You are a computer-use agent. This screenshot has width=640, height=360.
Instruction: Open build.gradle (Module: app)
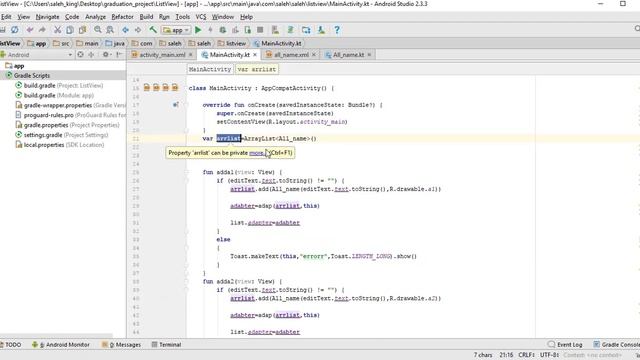55,95
